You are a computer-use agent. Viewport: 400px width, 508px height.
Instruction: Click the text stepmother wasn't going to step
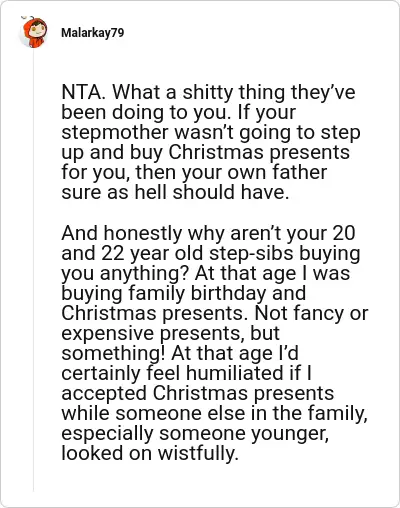[x=211, y=132]
